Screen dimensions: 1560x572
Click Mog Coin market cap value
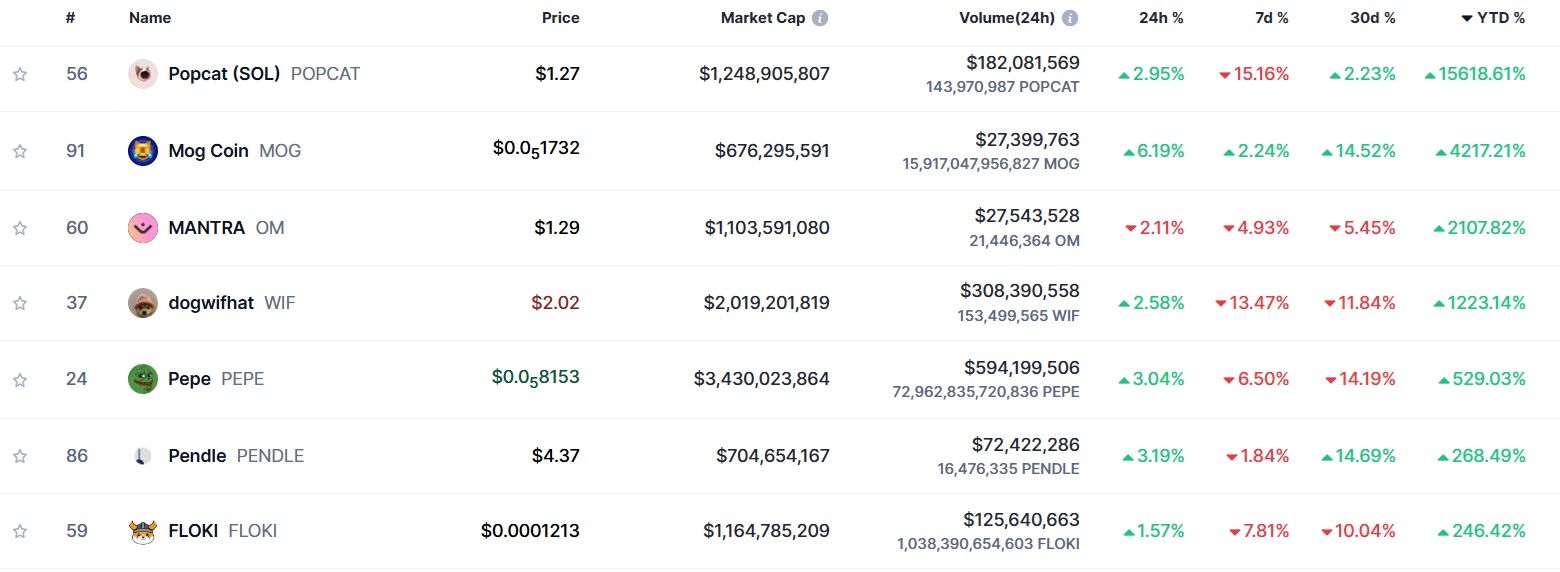[772, 151]
